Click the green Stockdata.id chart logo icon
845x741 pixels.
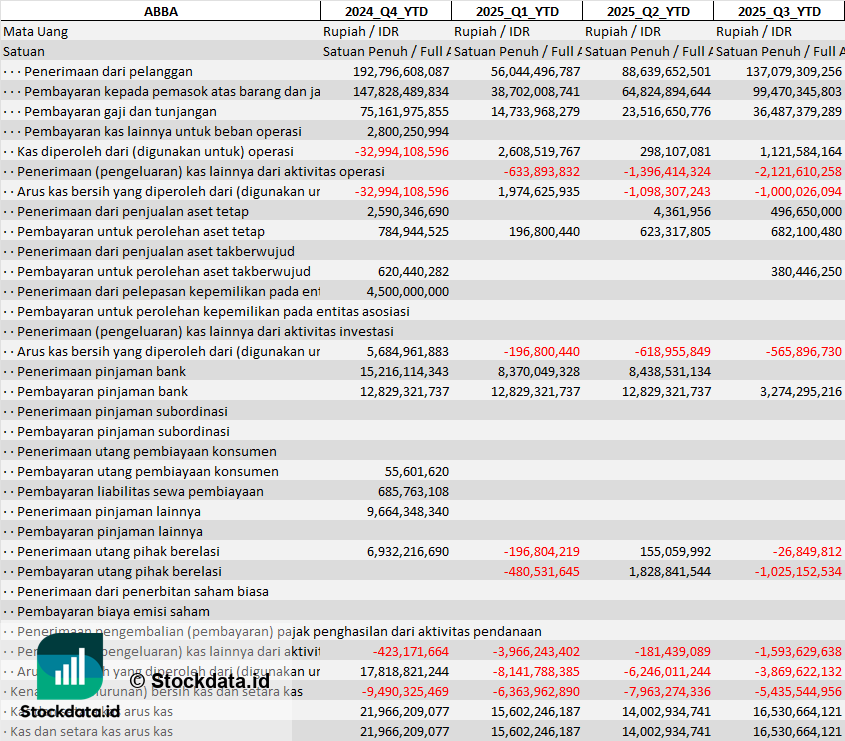[69, 666]
